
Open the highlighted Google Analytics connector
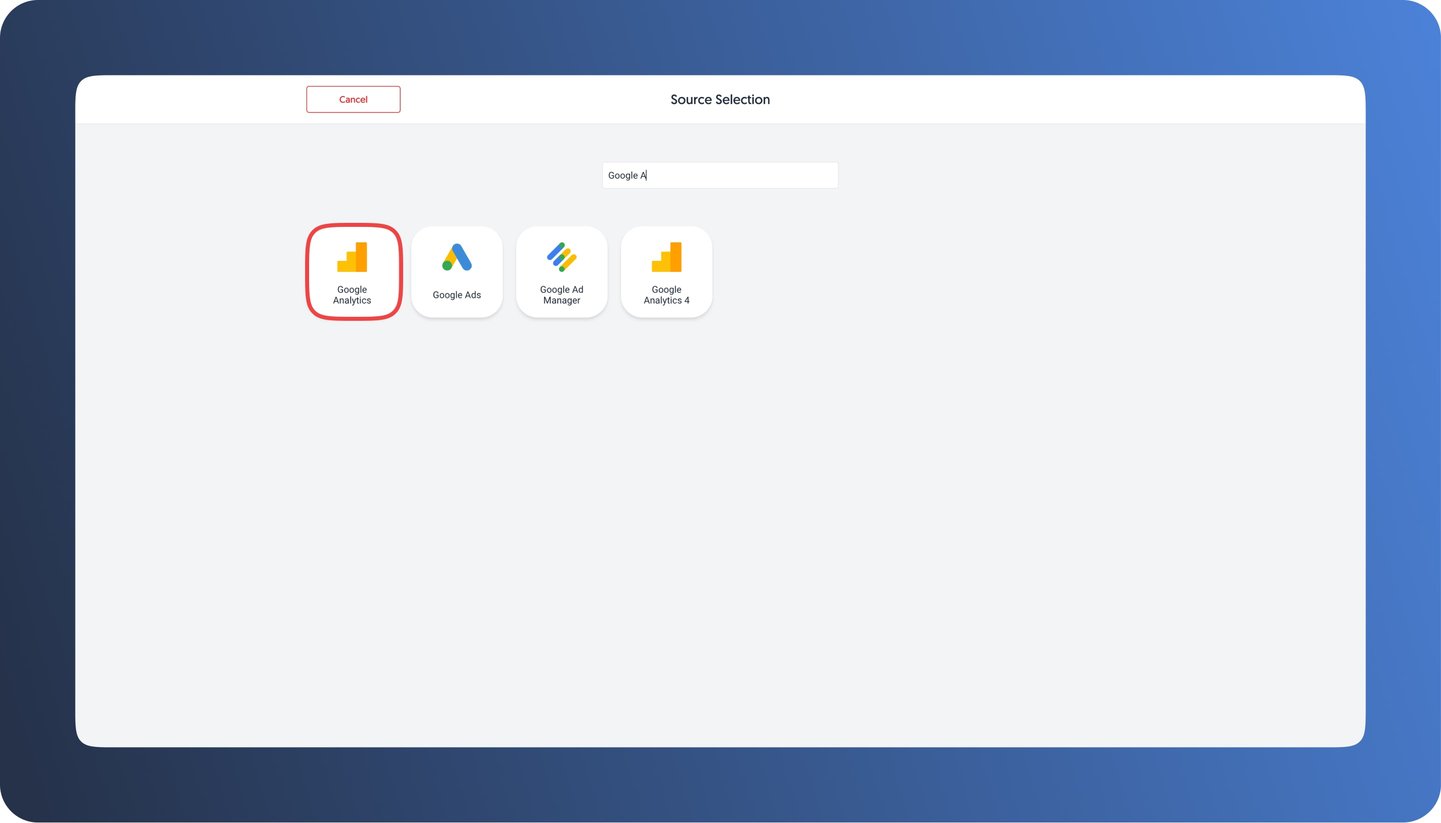click(x=352, y=270)
